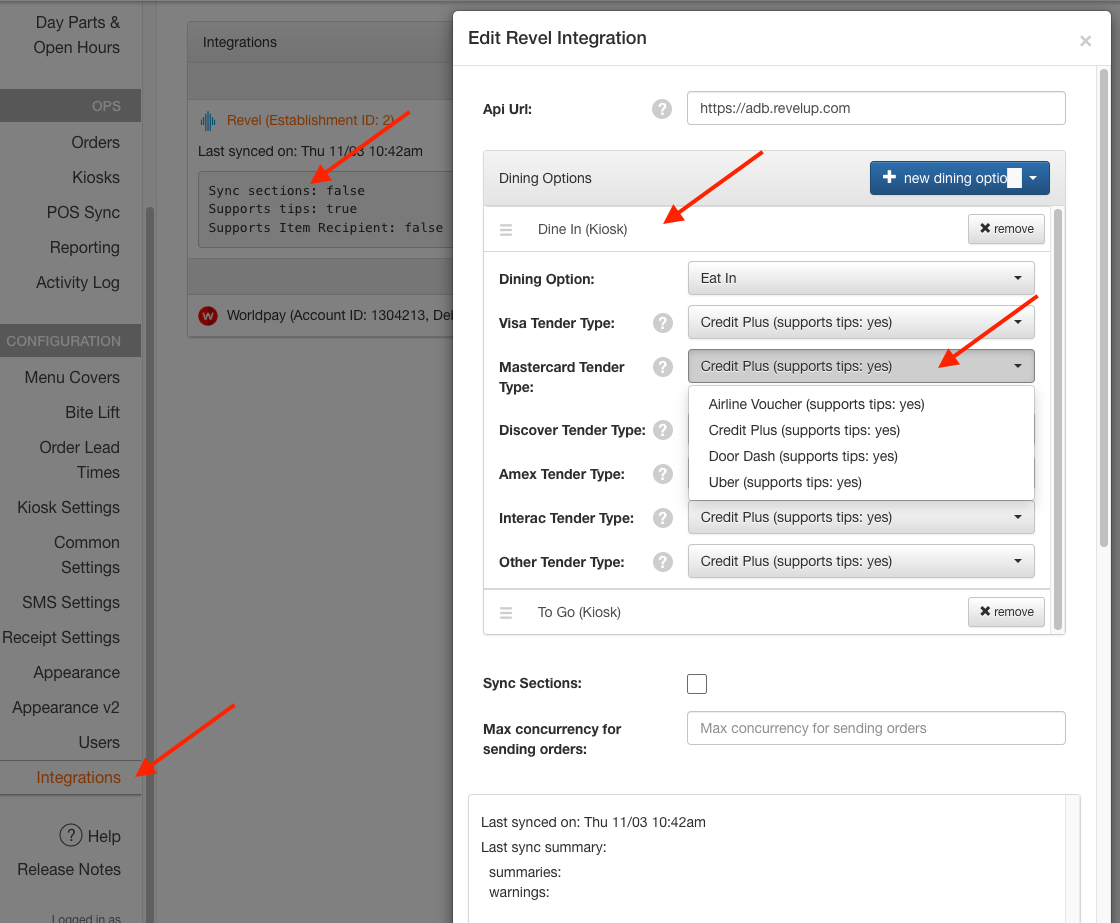
Task: Open the Help link in the sidebar
Action: point(104,837)
